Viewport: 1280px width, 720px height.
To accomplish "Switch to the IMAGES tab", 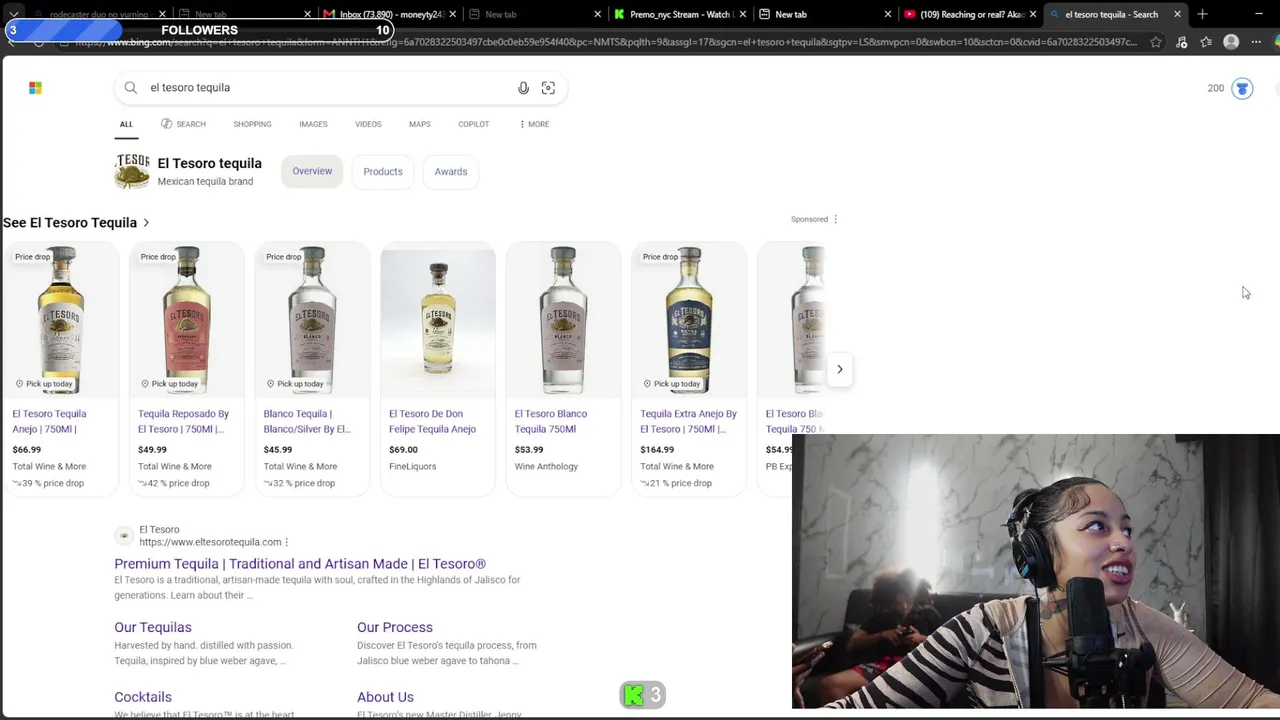I will [313, 124].
